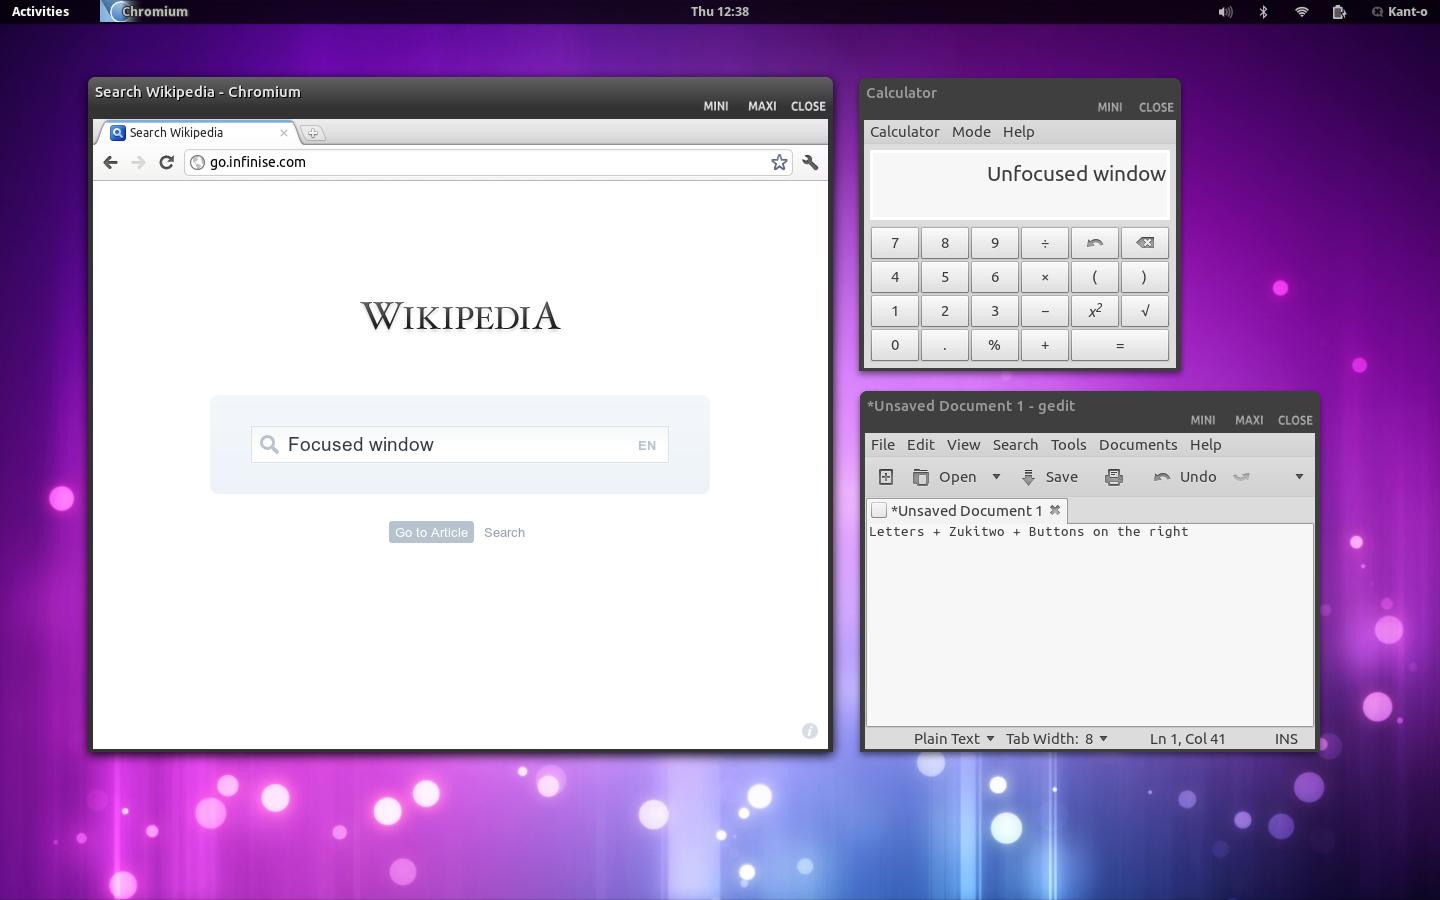Click the forward arrow in Chromium
Image resolution: width=1440 pixels, height=900 pixels.
[x=138, y=162]
